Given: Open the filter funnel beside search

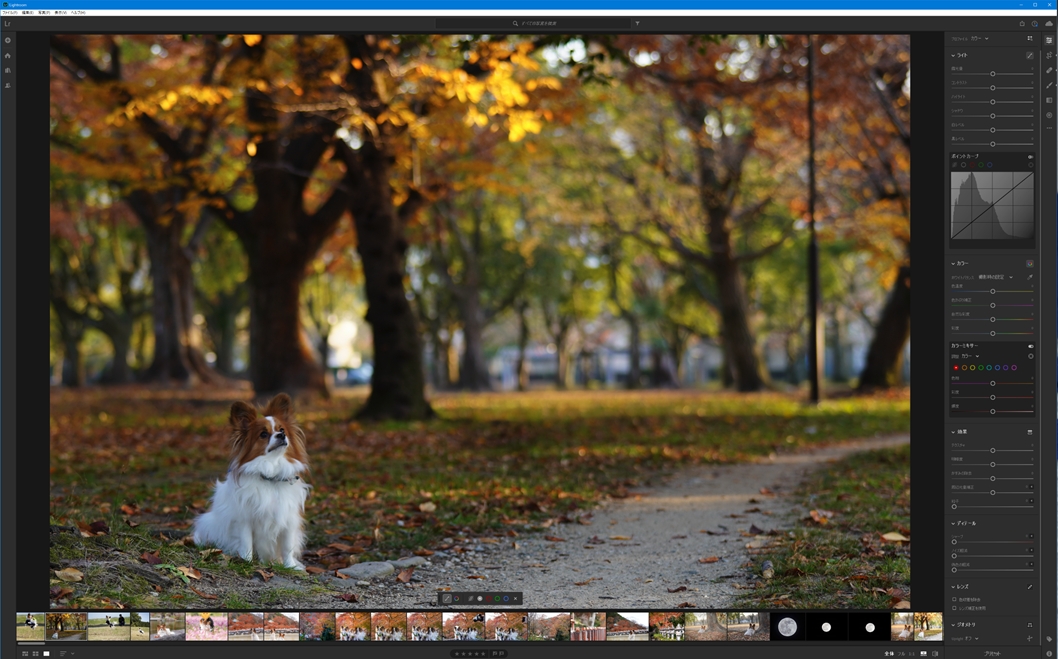Looking at the screenshot, I should [x=637, y=23].
